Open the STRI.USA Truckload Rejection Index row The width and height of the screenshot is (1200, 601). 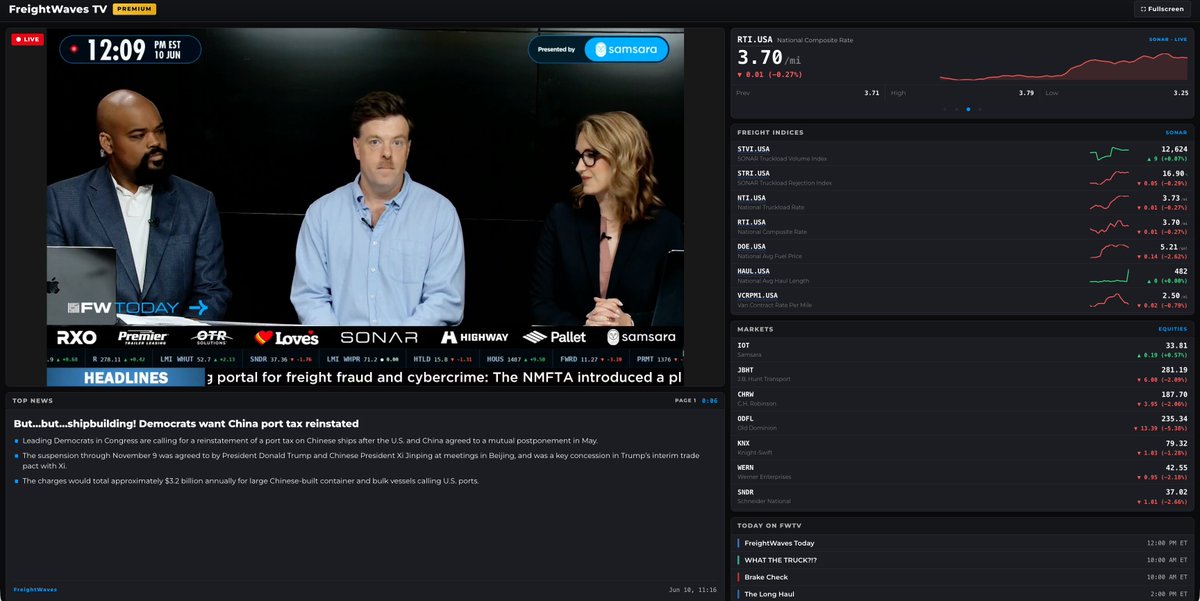[961, 177]
